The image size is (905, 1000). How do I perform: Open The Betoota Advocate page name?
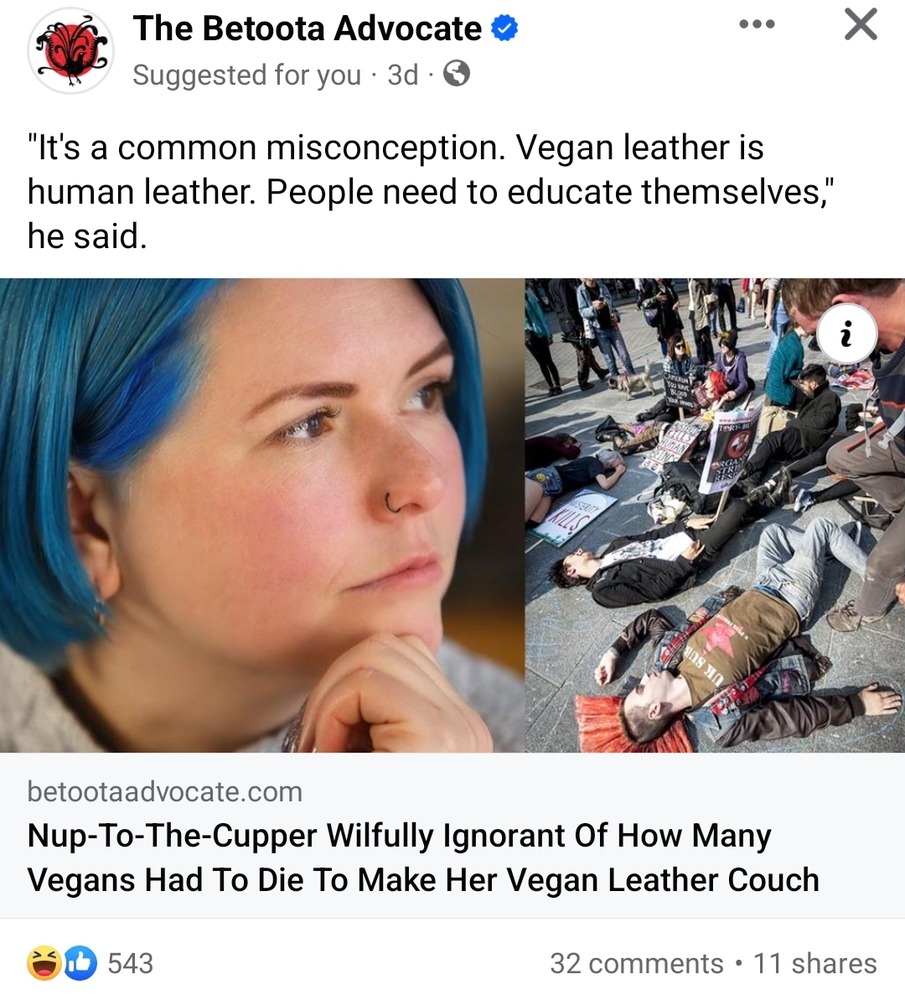307,29
